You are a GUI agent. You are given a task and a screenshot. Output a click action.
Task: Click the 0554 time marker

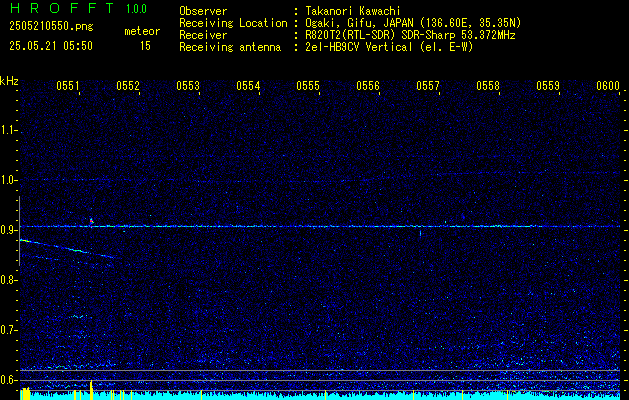[248, 85]
